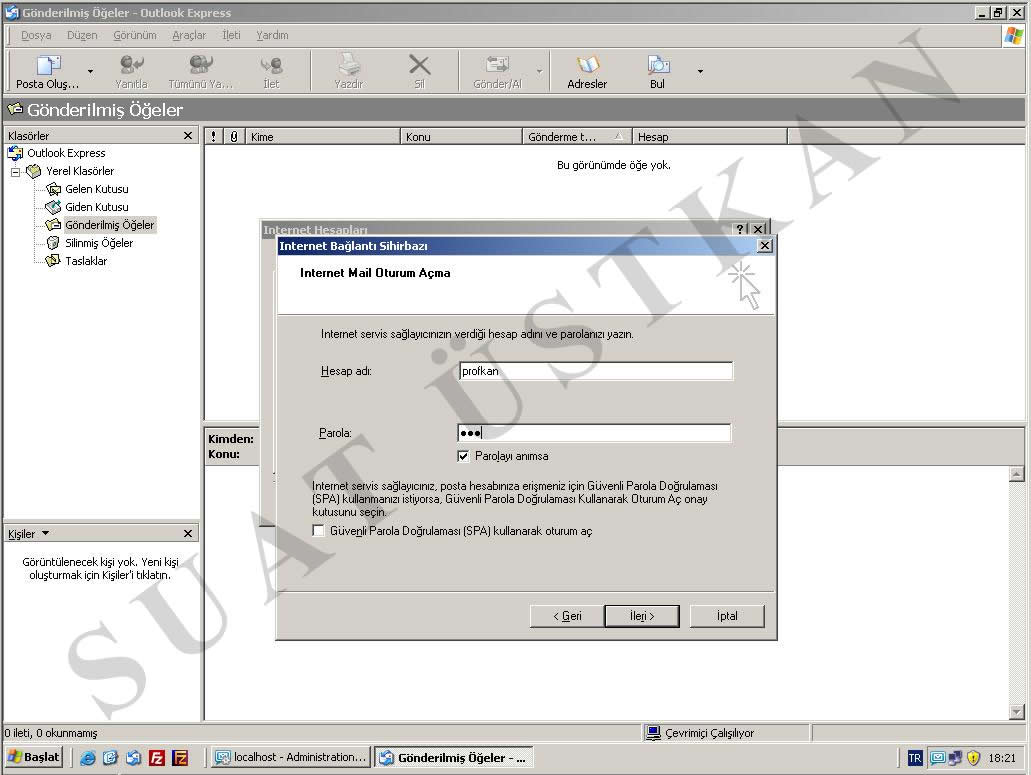The image size is (1031, 775).
Task: Select the Gönderilmiş Öğeler folder
Action: coord(109,225)
